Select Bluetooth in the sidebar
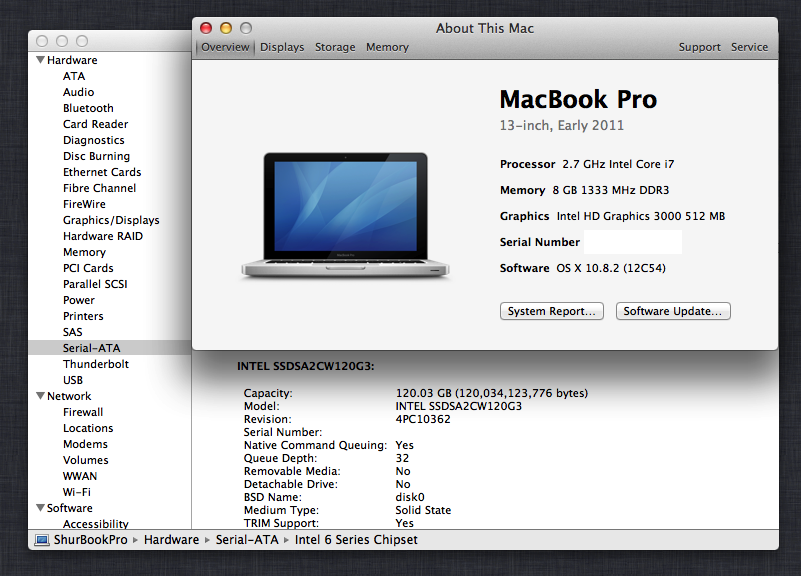This screenshot has height=576, width=801. coord(88,108)
